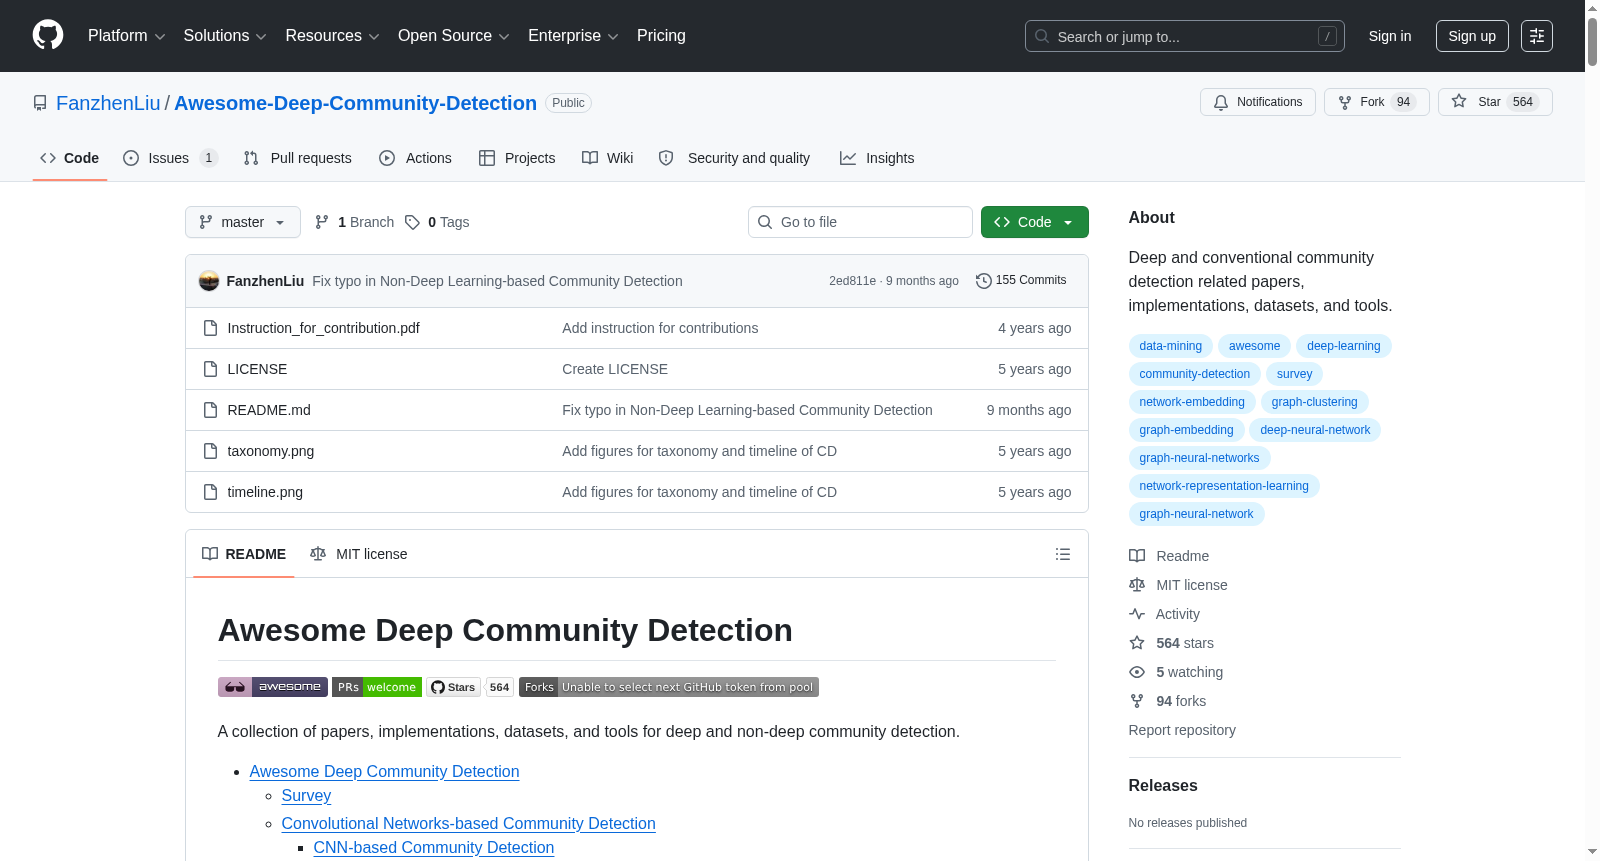Expand the Enterprise dropdown
This screenshot has width=1600, height=861.
573,36
